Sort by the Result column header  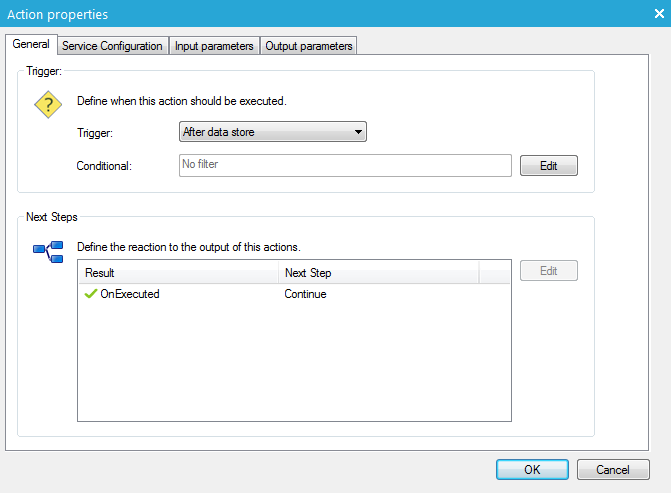(x=177, y=273)
